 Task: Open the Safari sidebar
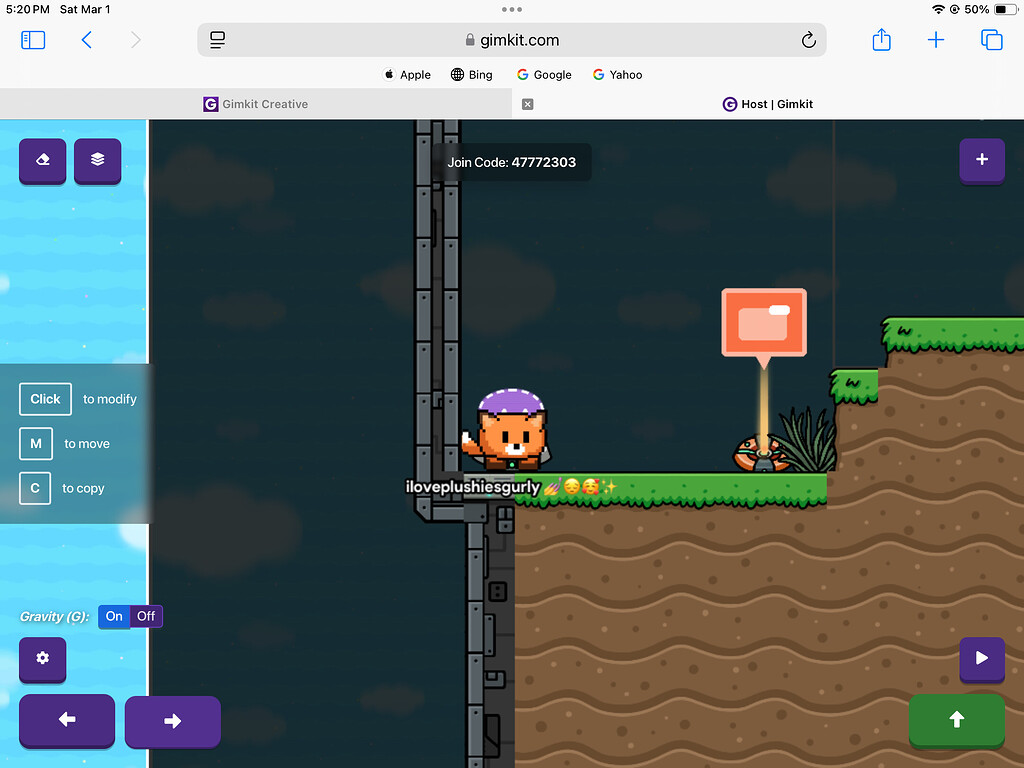point(33,40)
